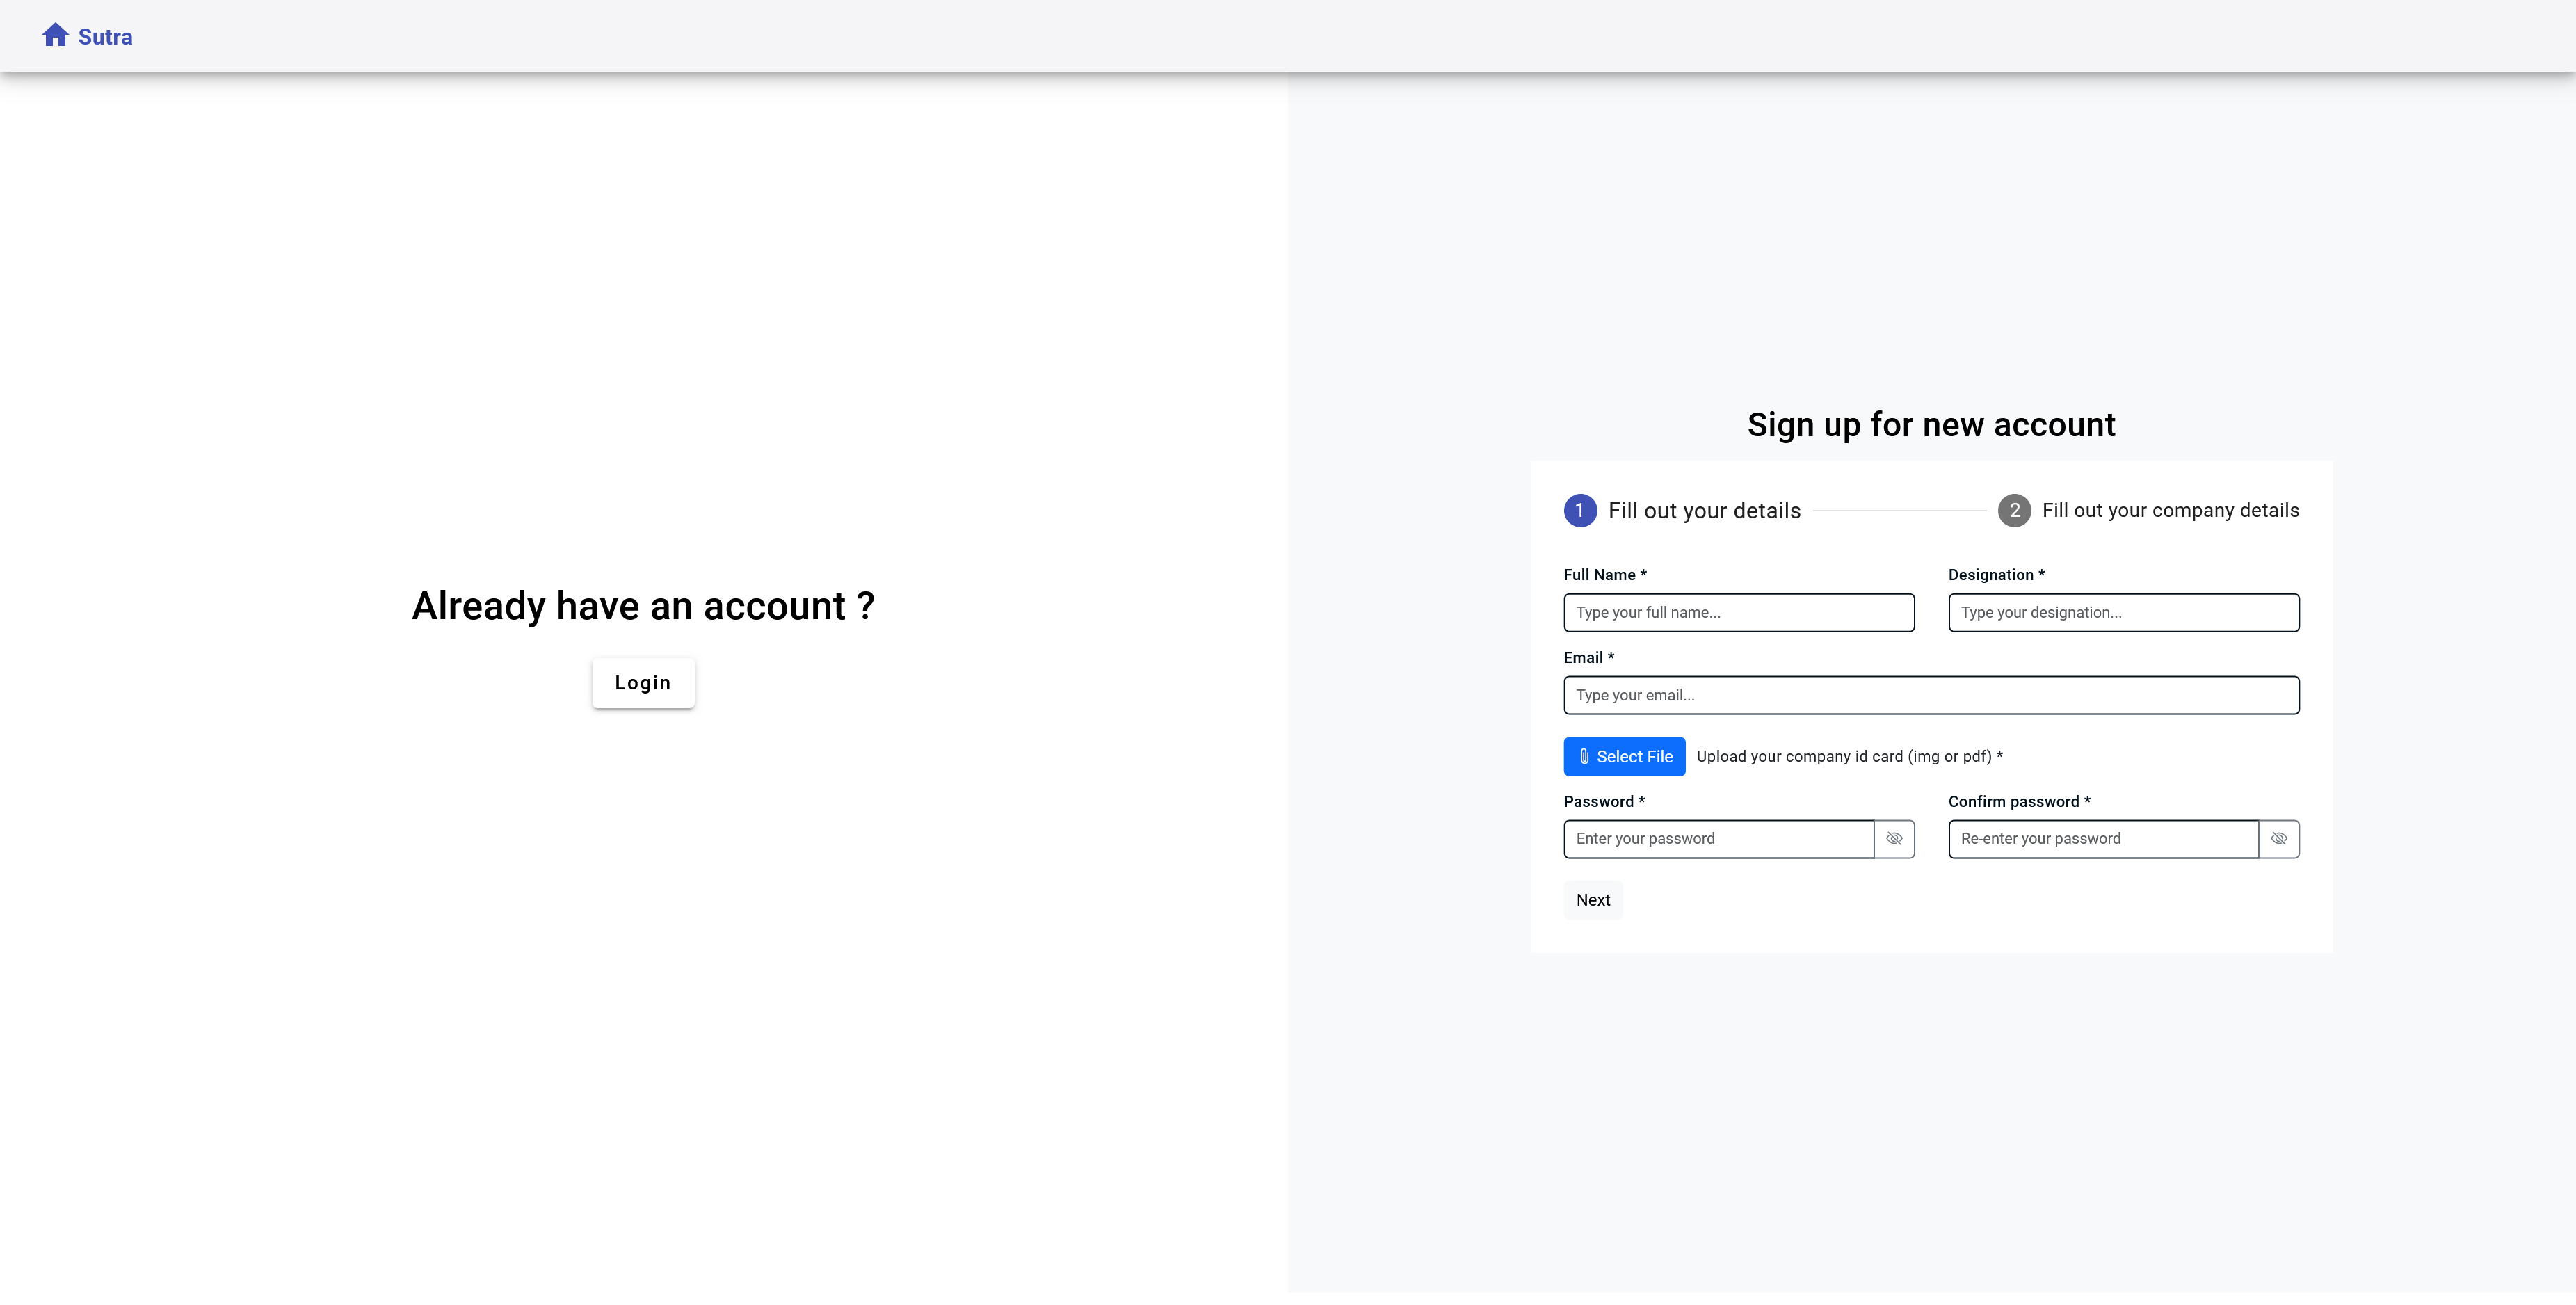Select the 'Fill out your company details' step label
Image resolution: width=2576 pixels, height=1305 pixels.
point(2170,510)
